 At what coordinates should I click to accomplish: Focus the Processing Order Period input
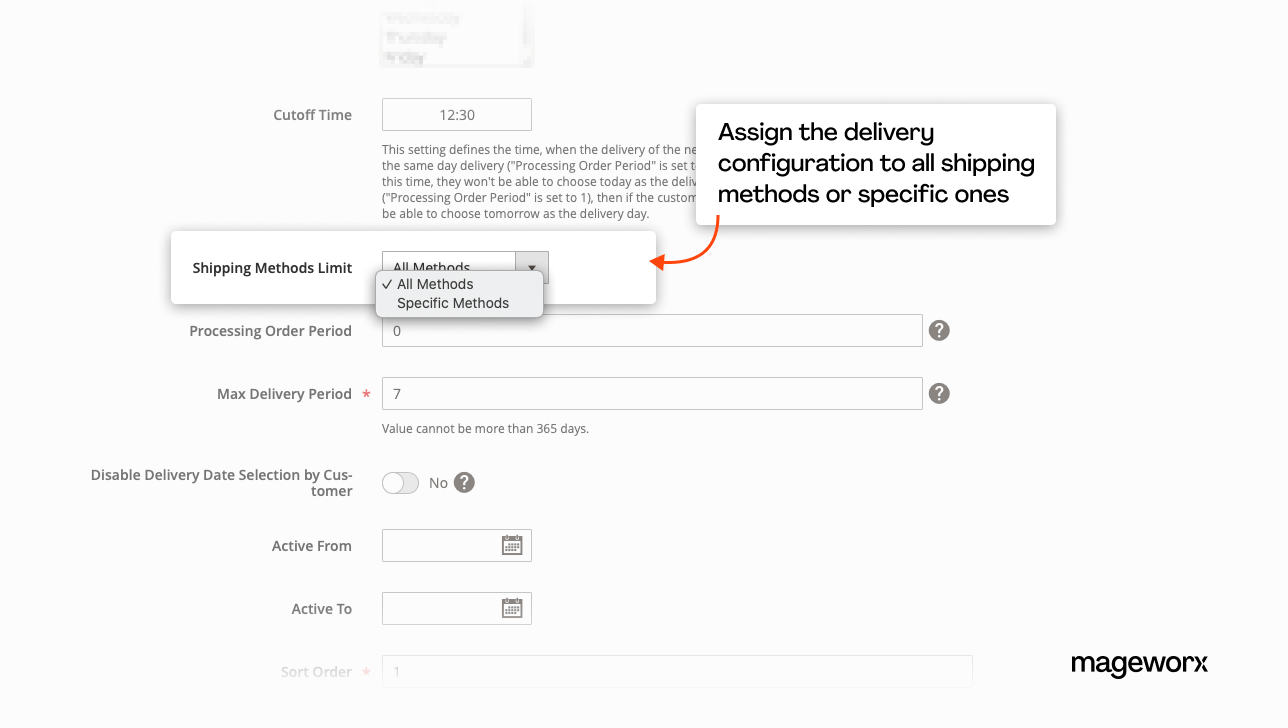[652, 331]
